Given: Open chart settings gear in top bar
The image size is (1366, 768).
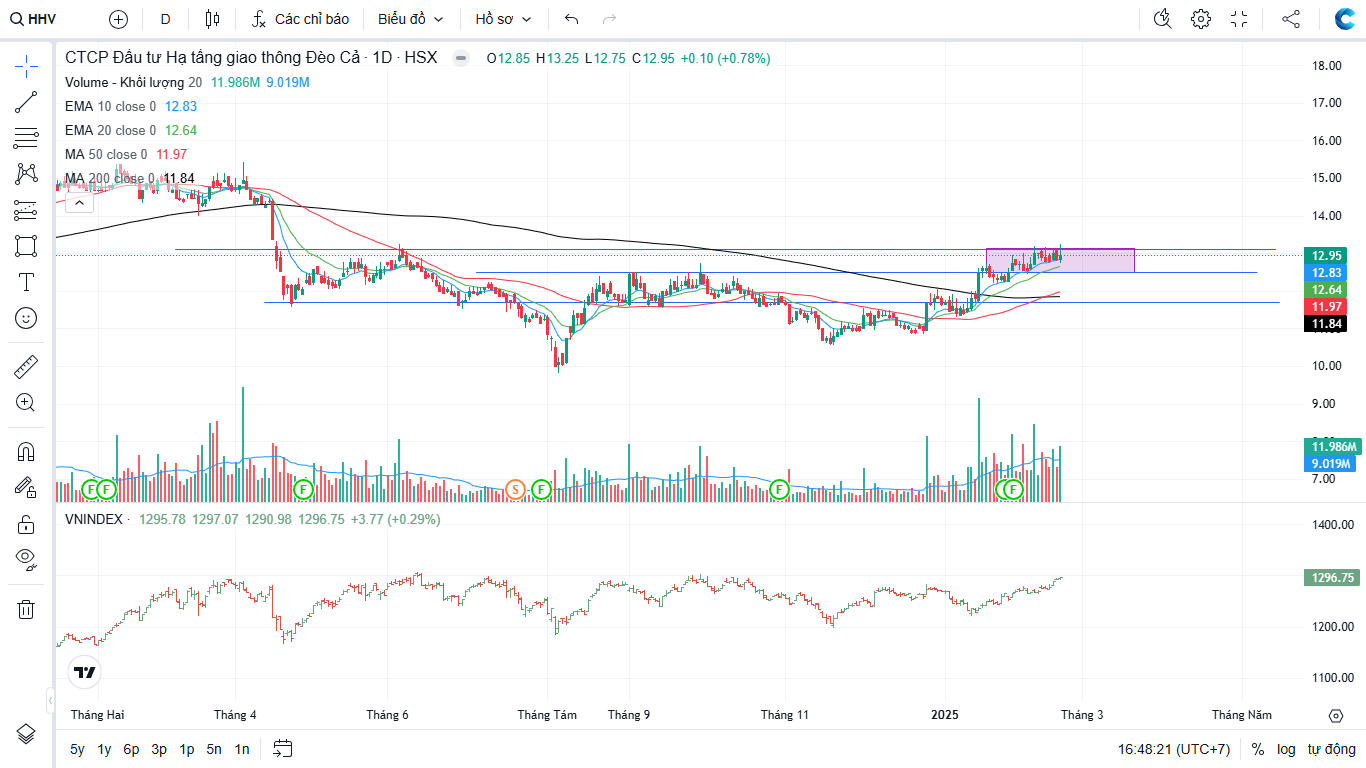Looking at the screenshot, I should (x=1201, y=19).
